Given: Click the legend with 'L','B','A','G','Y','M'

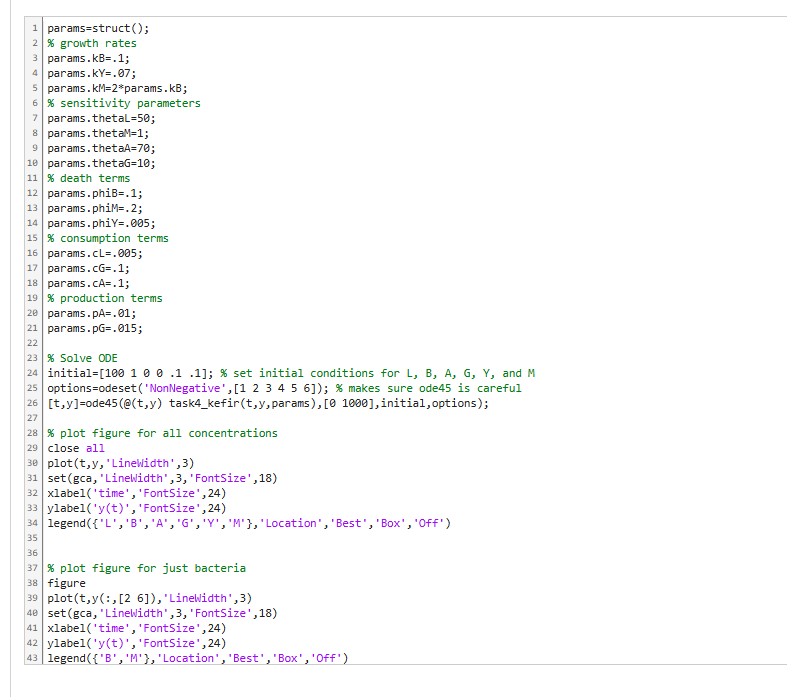Looking at the screenshot, I should point(249,523).
